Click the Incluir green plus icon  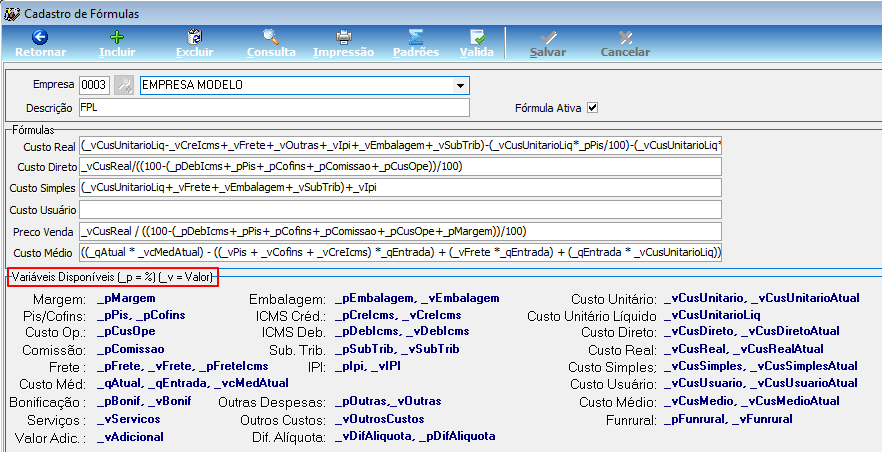coord(117,37)
